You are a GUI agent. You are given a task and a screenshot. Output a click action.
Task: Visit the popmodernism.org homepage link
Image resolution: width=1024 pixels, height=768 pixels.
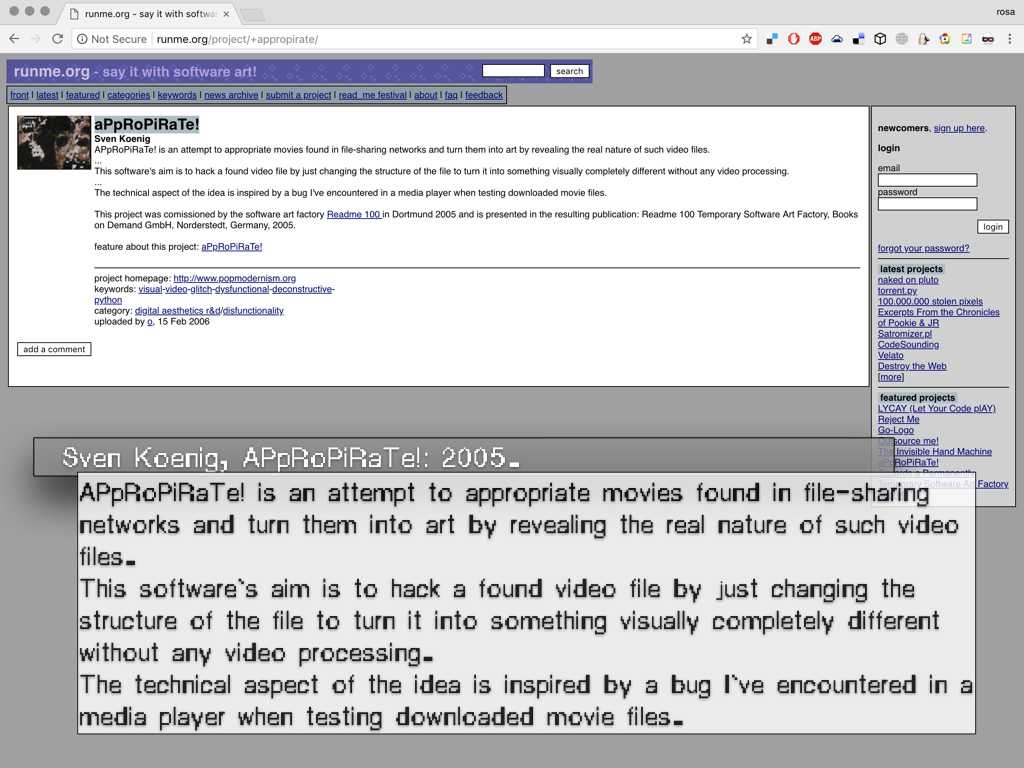pyautogui.click(x=234, y=278)
